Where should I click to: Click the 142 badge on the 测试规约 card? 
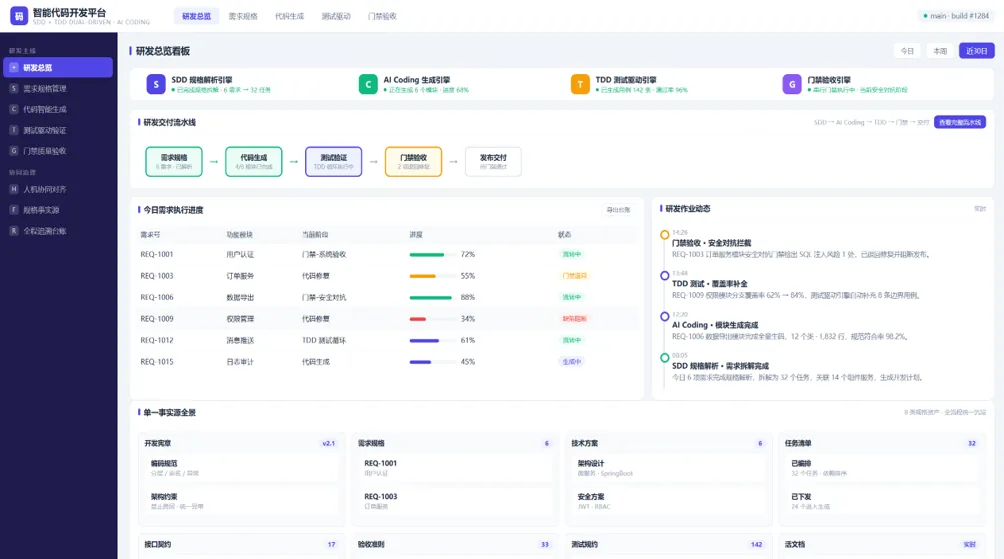(757, 544)
